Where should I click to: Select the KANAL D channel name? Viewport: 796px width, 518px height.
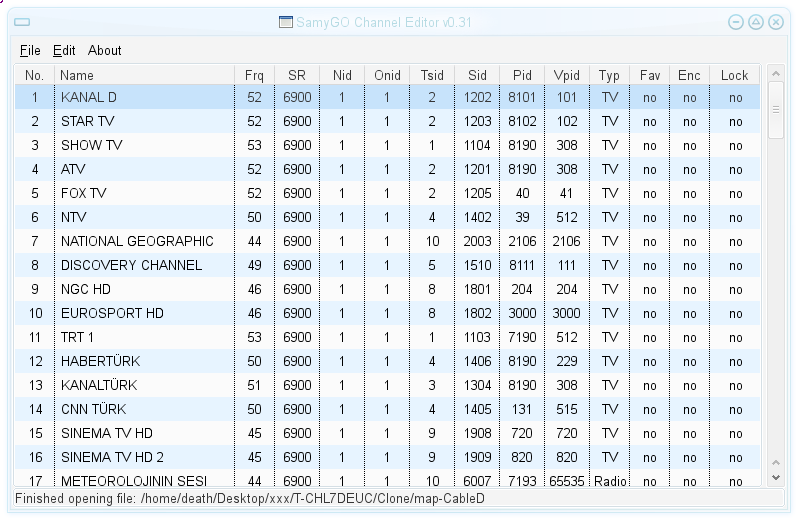pos(89,97)
